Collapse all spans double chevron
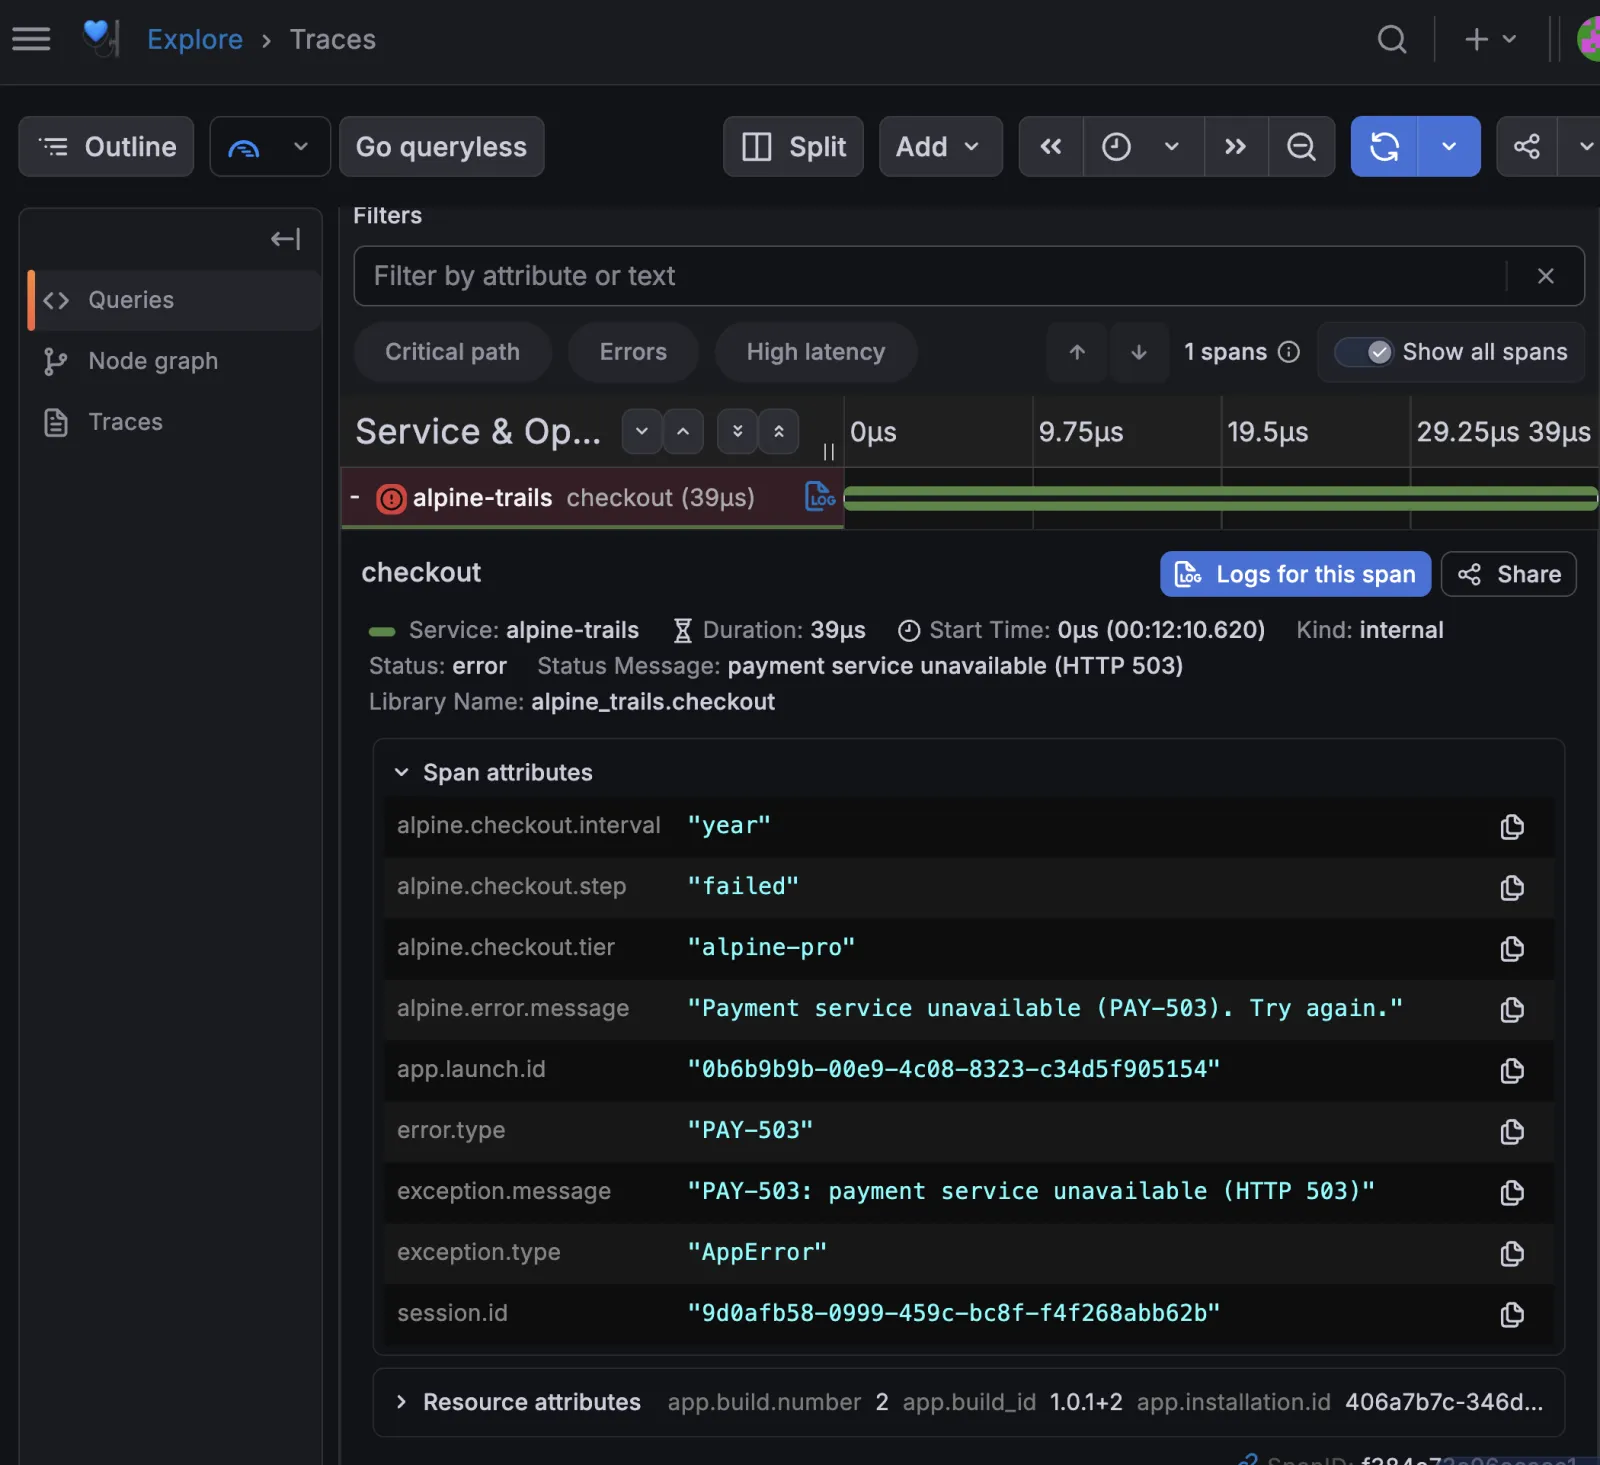1600x1465 pixels. click(778, 432)
